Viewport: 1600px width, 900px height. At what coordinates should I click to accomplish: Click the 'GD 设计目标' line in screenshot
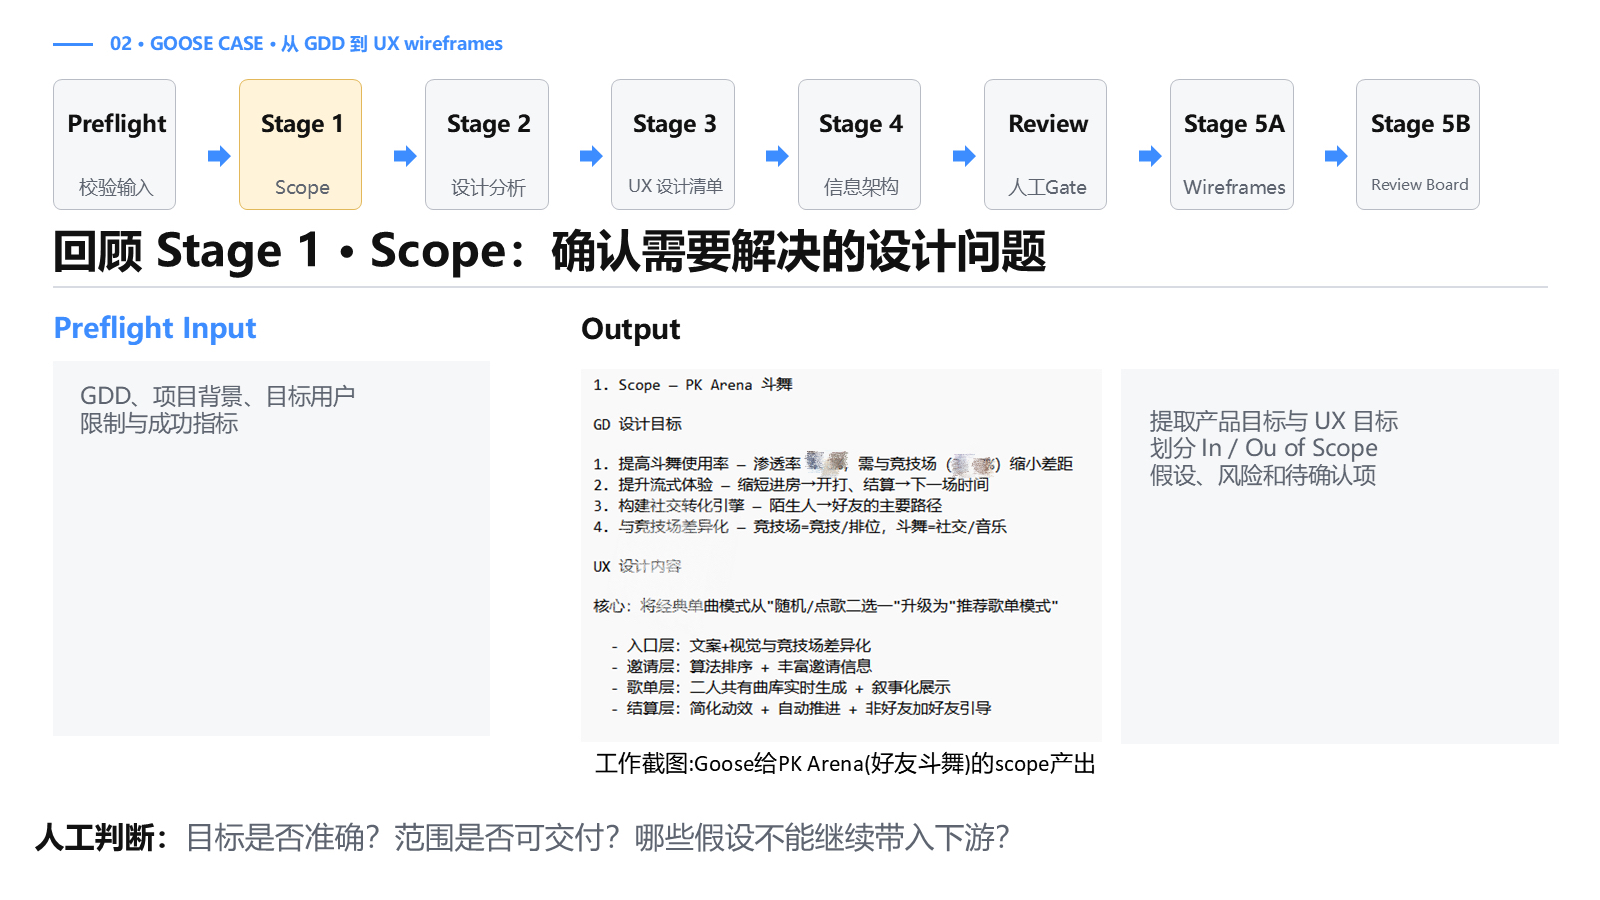tap(637, 424)
